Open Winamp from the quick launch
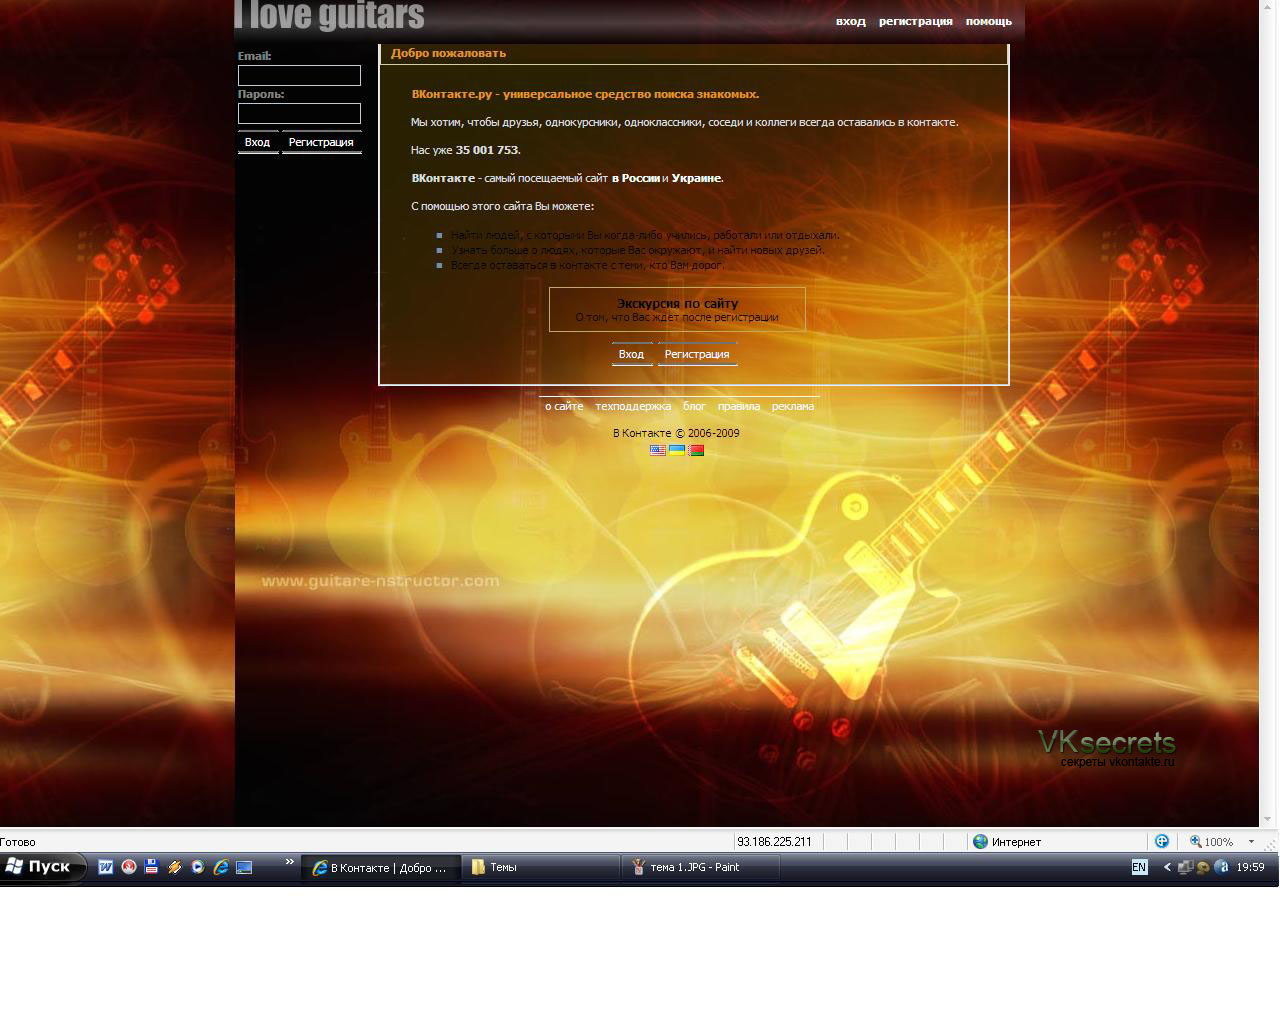The image size is (1280, 1024). point(174,867)
